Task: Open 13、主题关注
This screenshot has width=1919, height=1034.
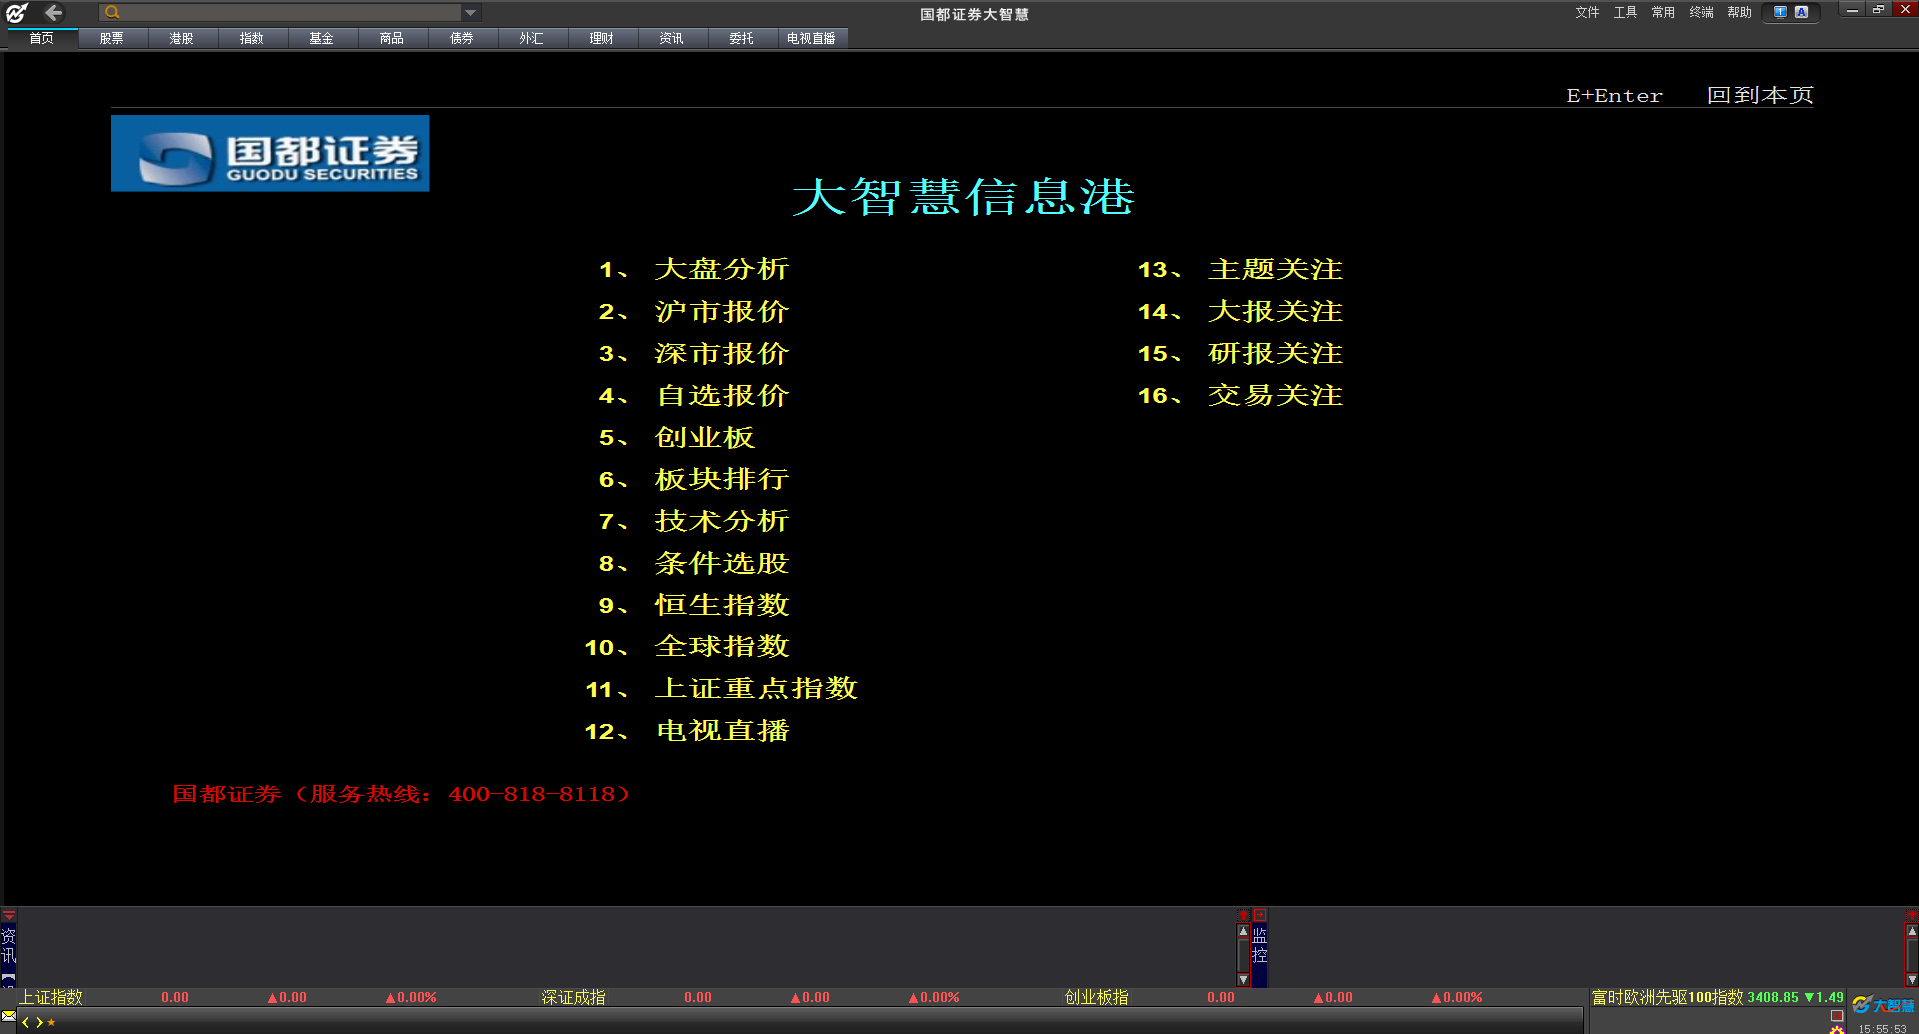Action: [1240, 269]
